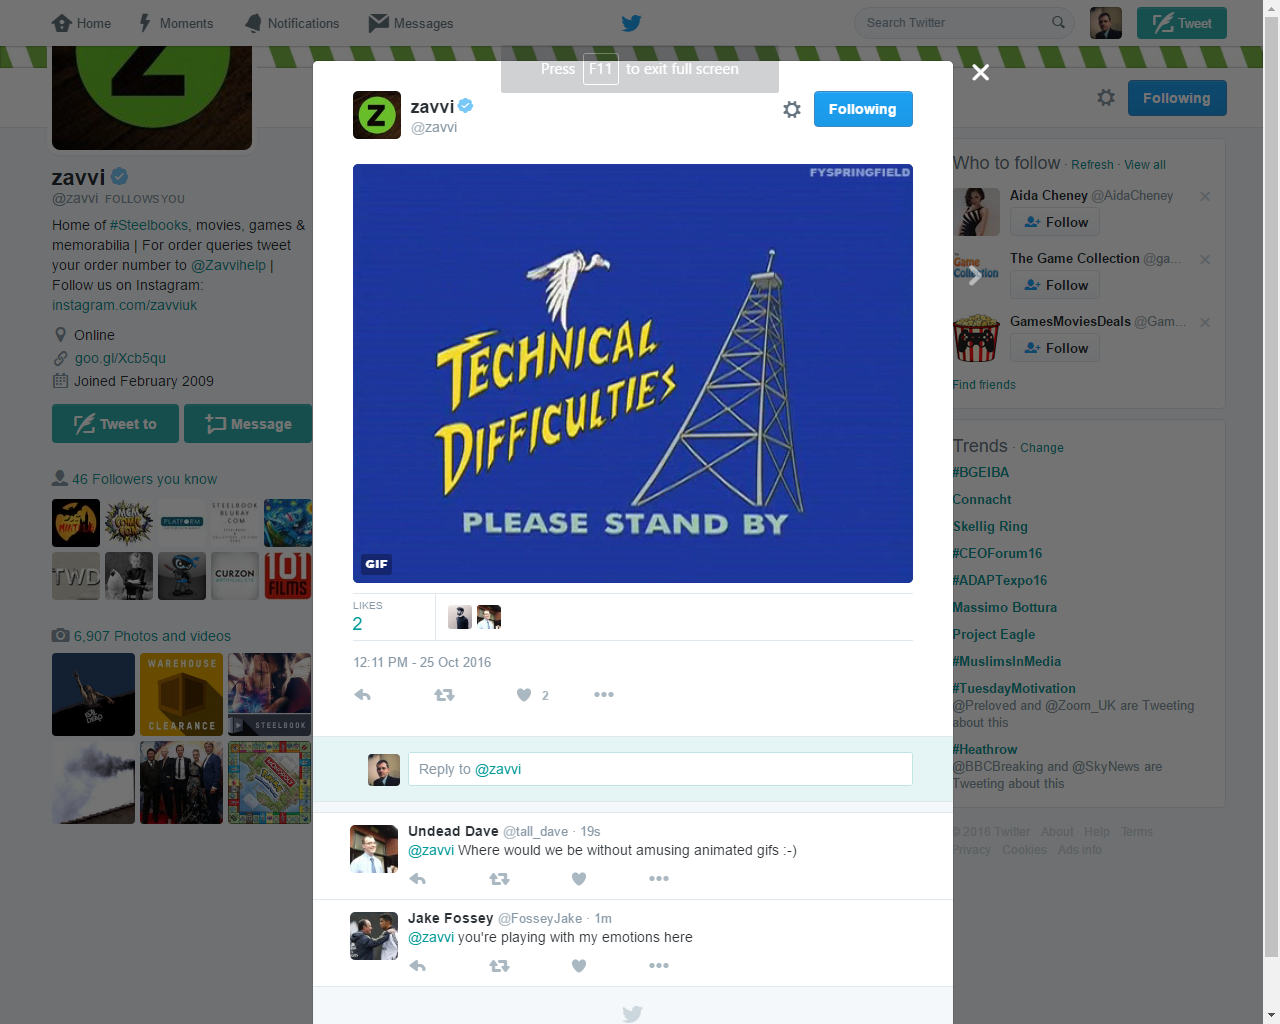This screenshot has height=1024, width=1280.
Task: Open 46 Followers you know
Action: 144,479
